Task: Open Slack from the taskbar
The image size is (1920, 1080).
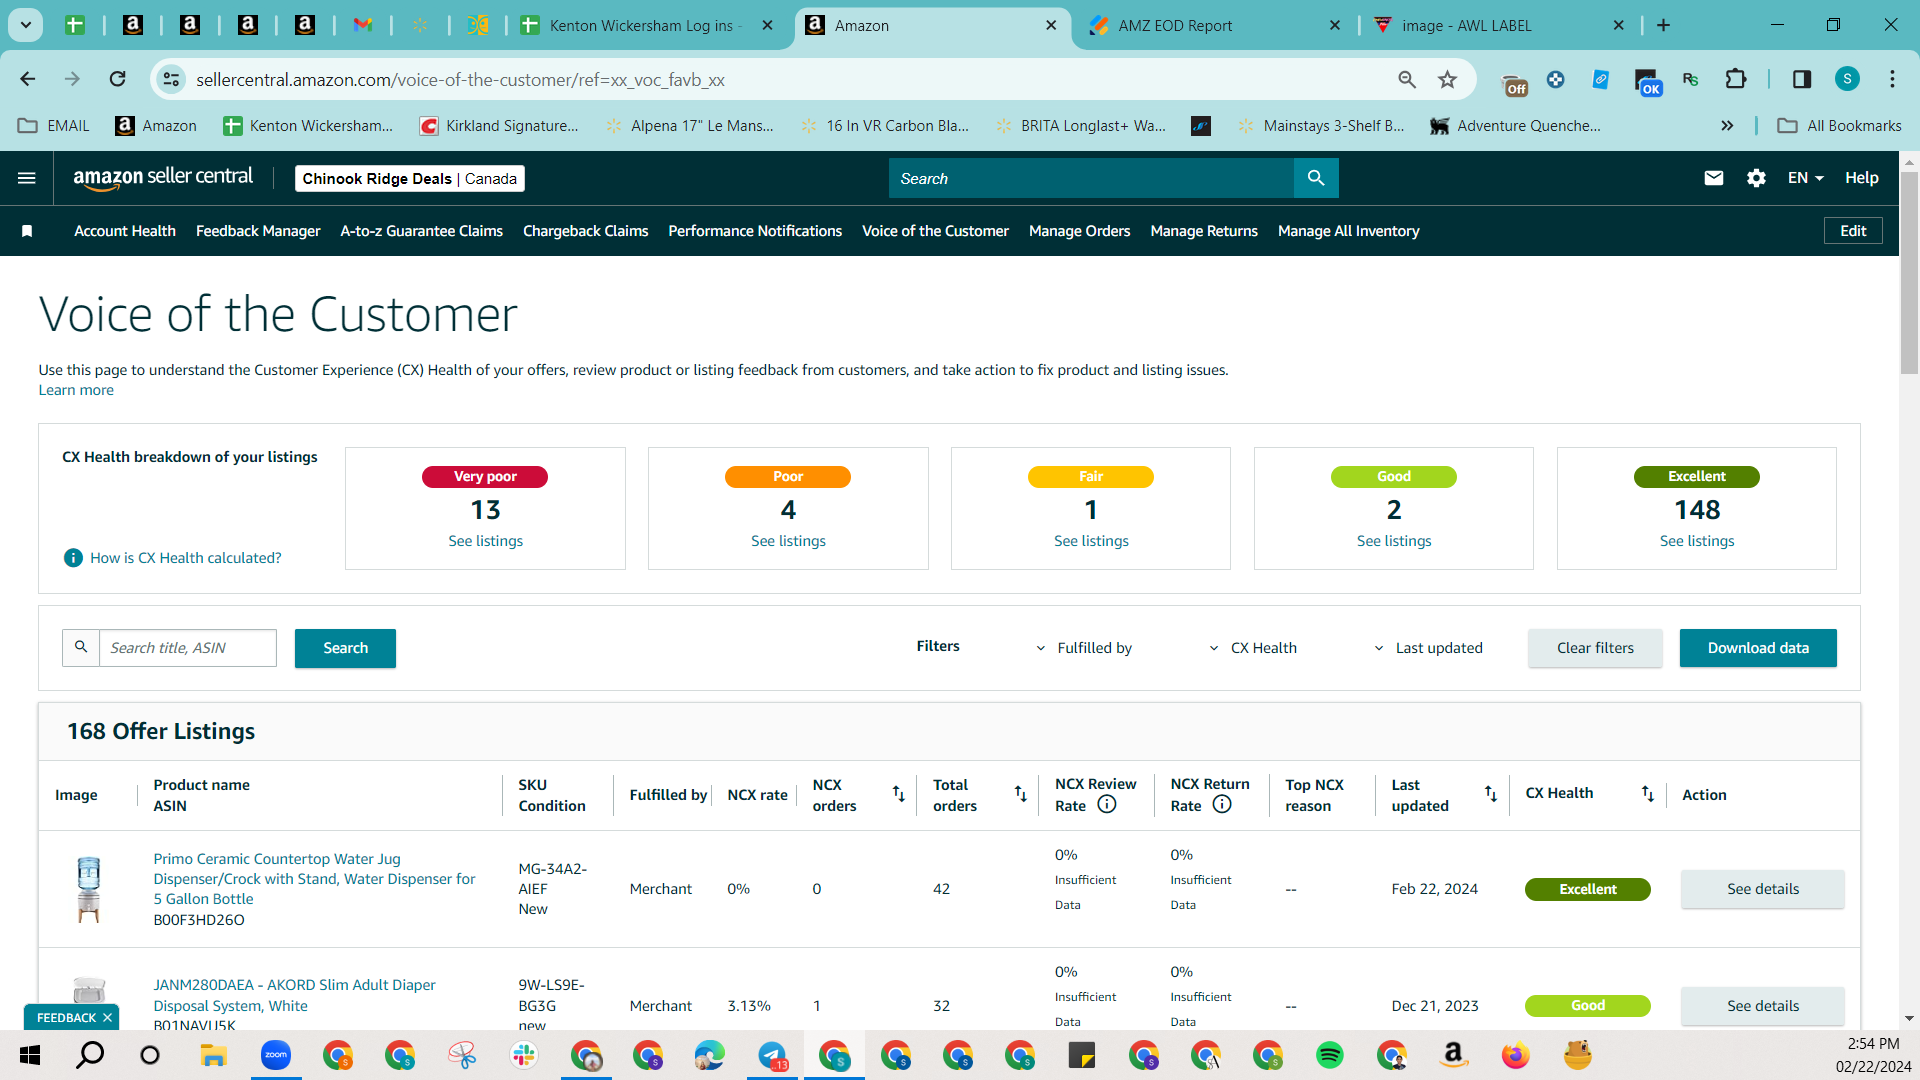Action: point(524,1055)
